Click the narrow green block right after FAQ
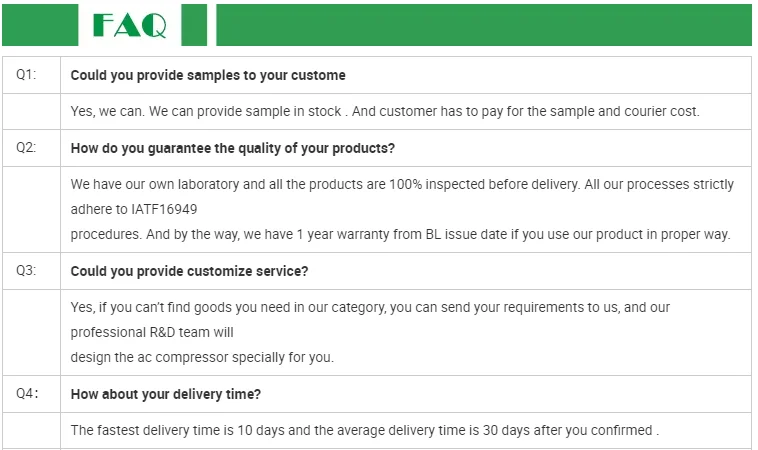The width and height of the screenshot is (758, 450). [195, 25]
